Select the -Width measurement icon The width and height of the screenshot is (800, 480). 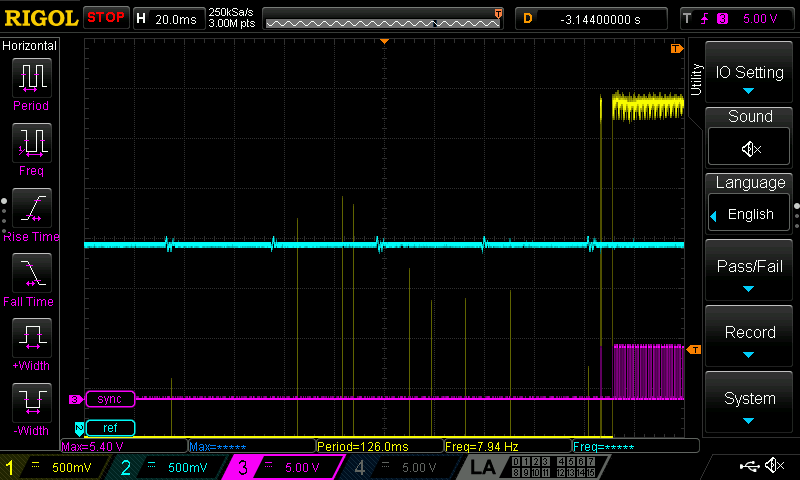coord(30,406)
